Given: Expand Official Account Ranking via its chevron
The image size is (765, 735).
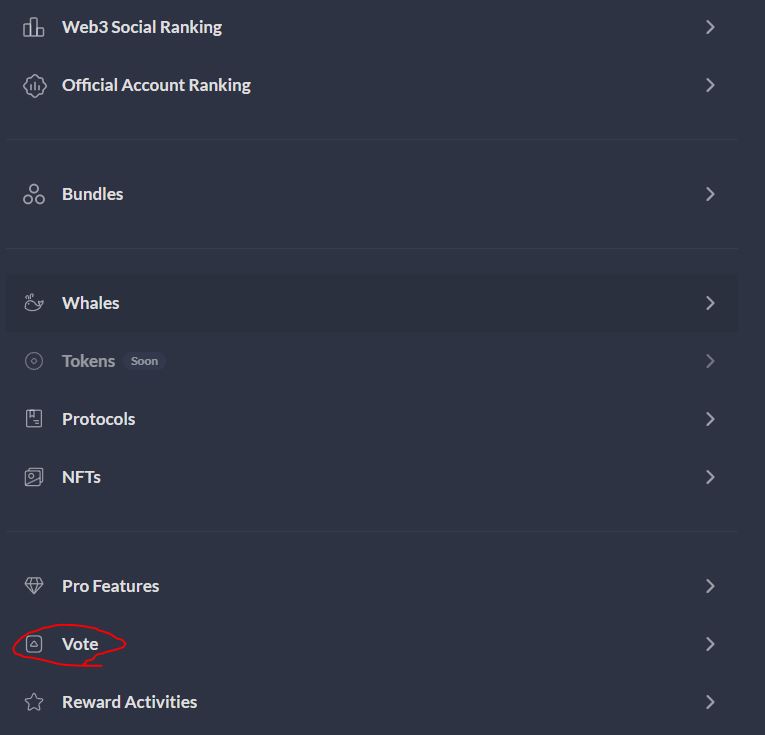Looking at the screenshot, I should pos(710,85).
